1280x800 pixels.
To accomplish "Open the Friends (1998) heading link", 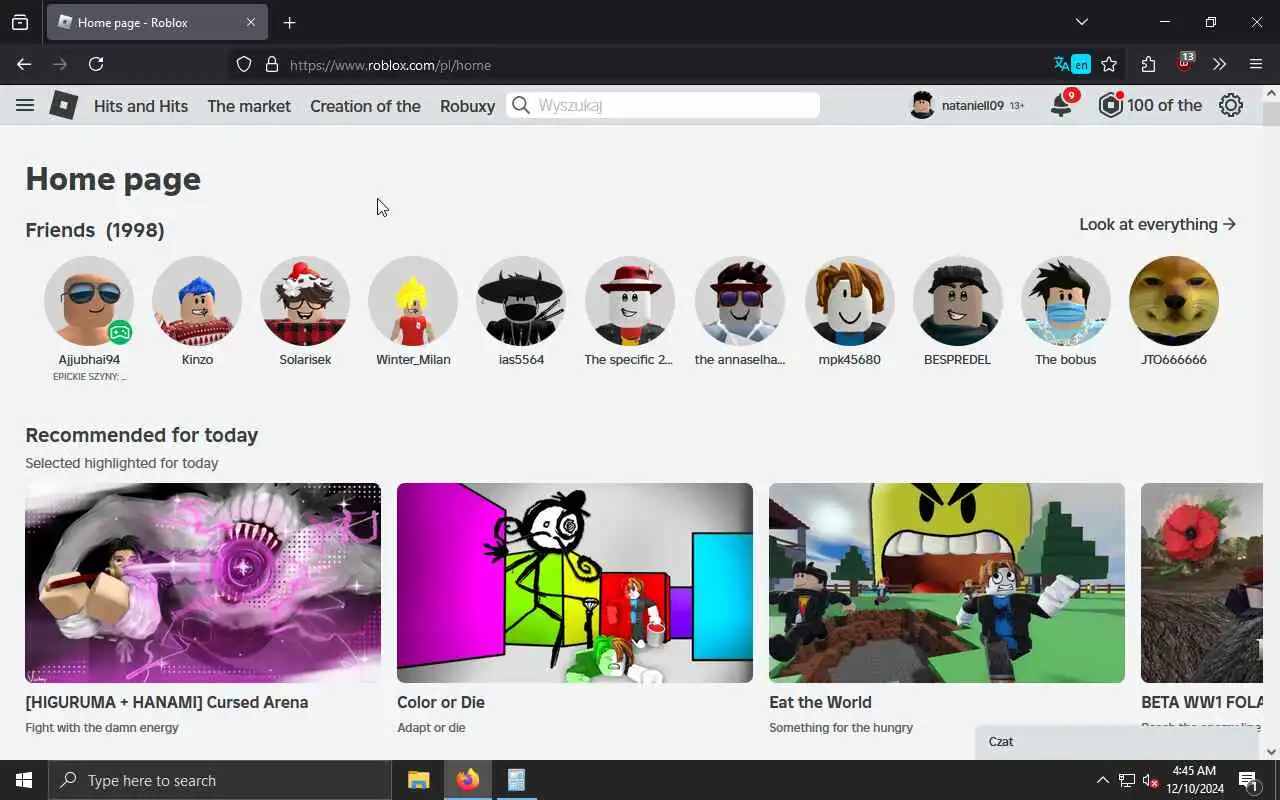I will coord(95,230).
